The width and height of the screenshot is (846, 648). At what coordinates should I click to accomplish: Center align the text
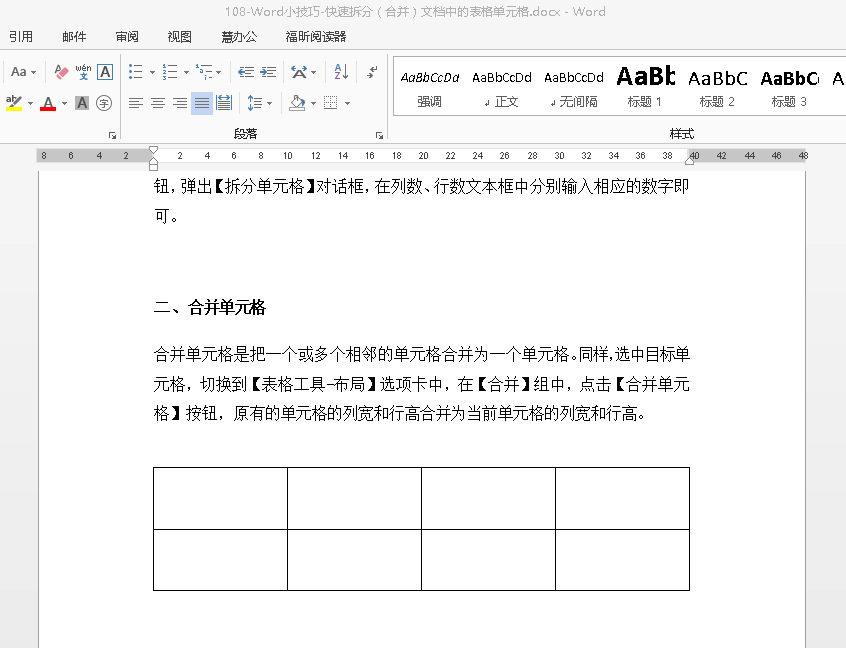(x=158, y=103)
